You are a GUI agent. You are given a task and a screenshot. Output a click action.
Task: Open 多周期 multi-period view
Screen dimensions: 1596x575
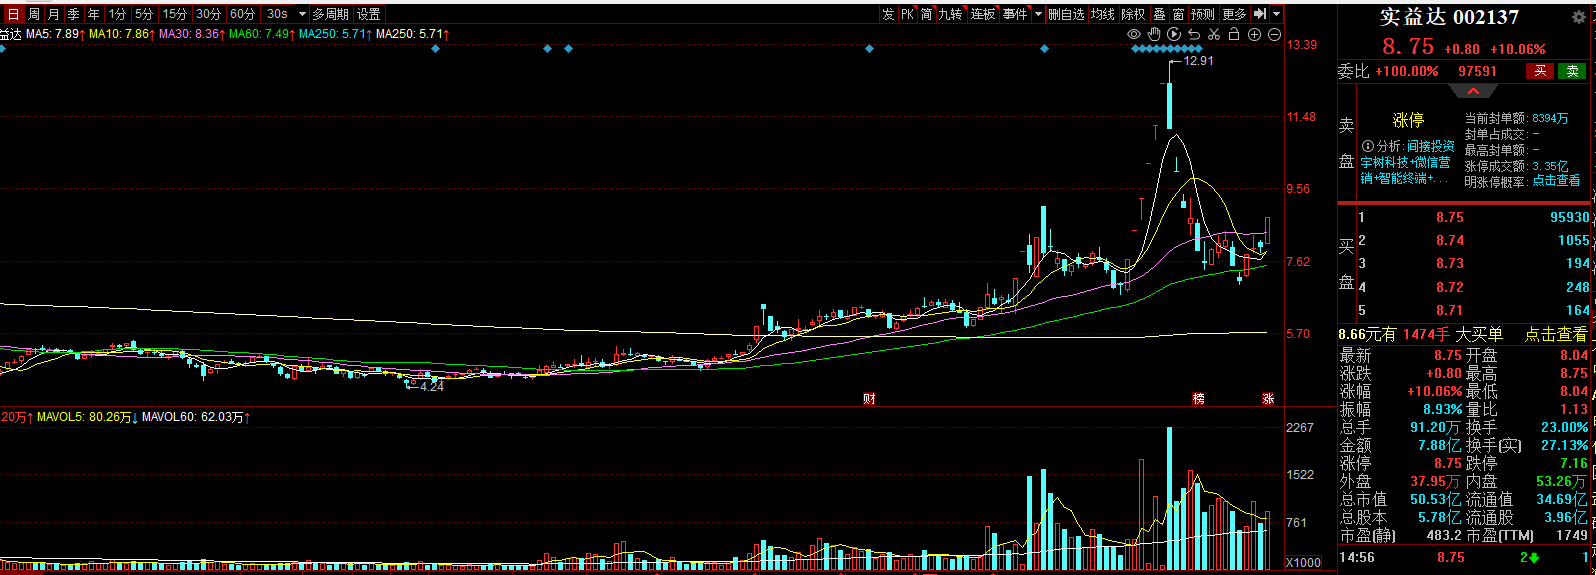(331, 14)
